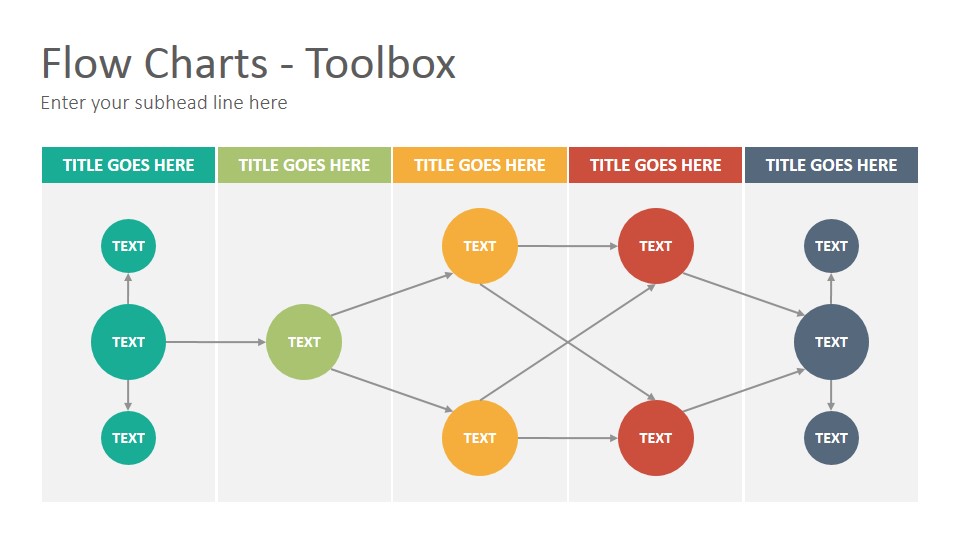Select the large teal center circle
This screenshot has height=540, width=960.
click(128, 342)
